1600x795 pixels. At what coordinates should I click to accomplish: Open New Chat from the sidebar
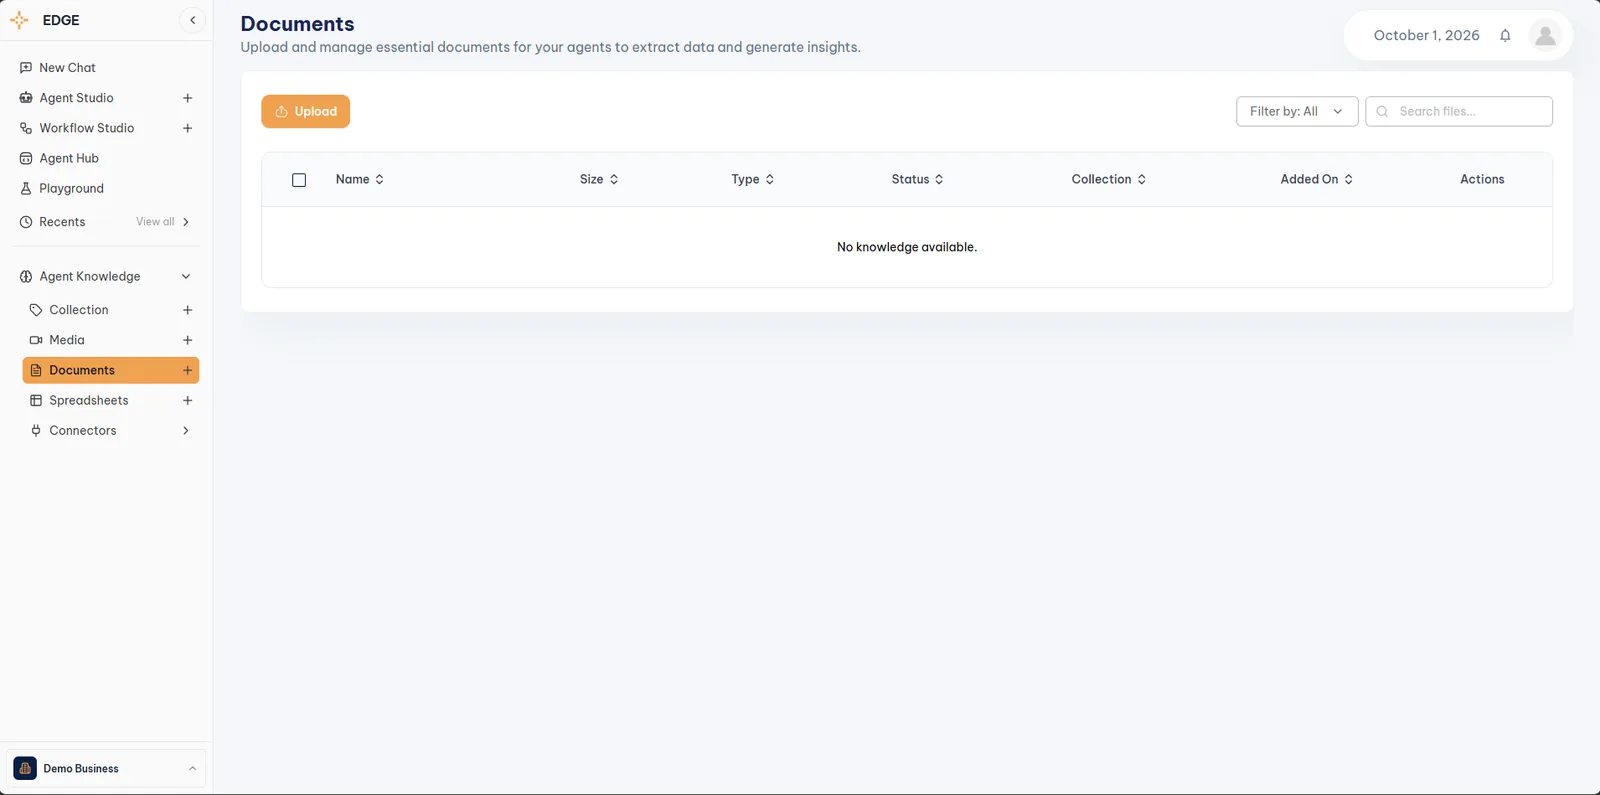(x=67, y=68)
